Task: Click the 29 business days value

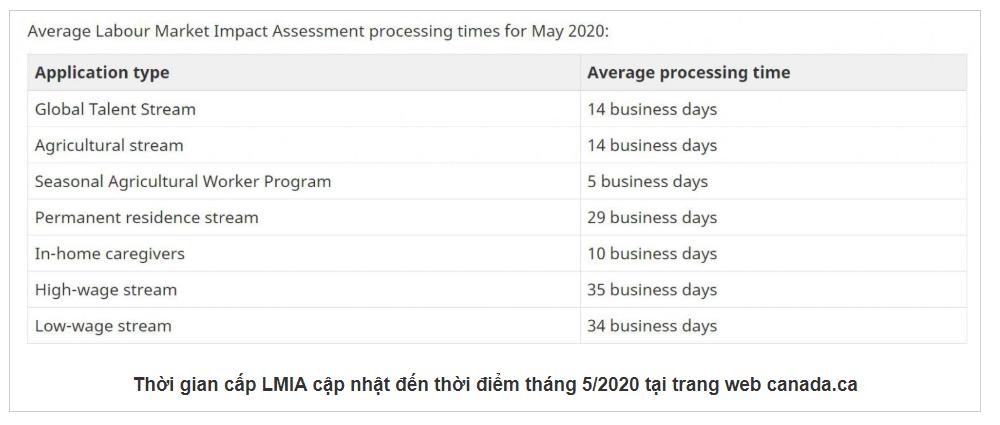Action: pos(652,218)
